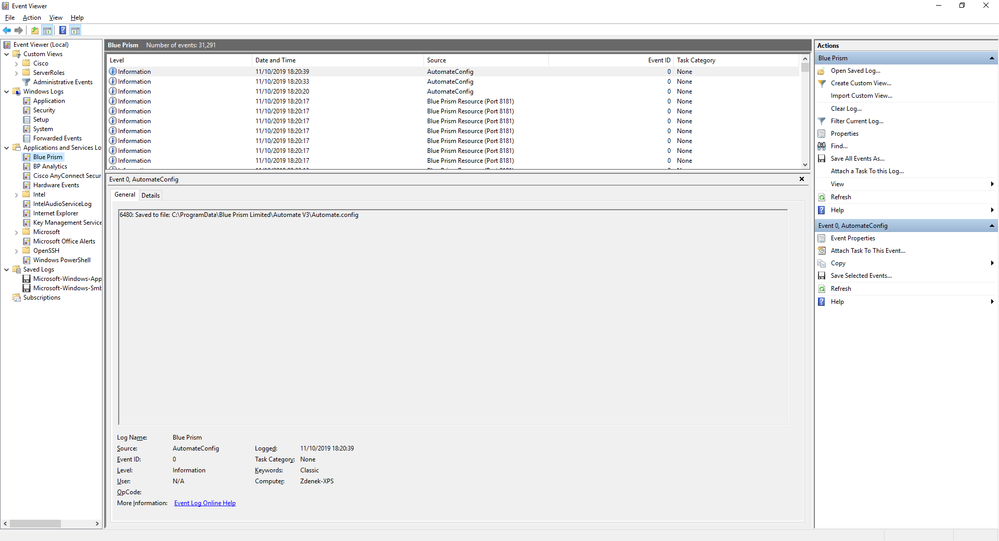
Task: Click the tree pane scroll right arrow
Action: (97, 524)
